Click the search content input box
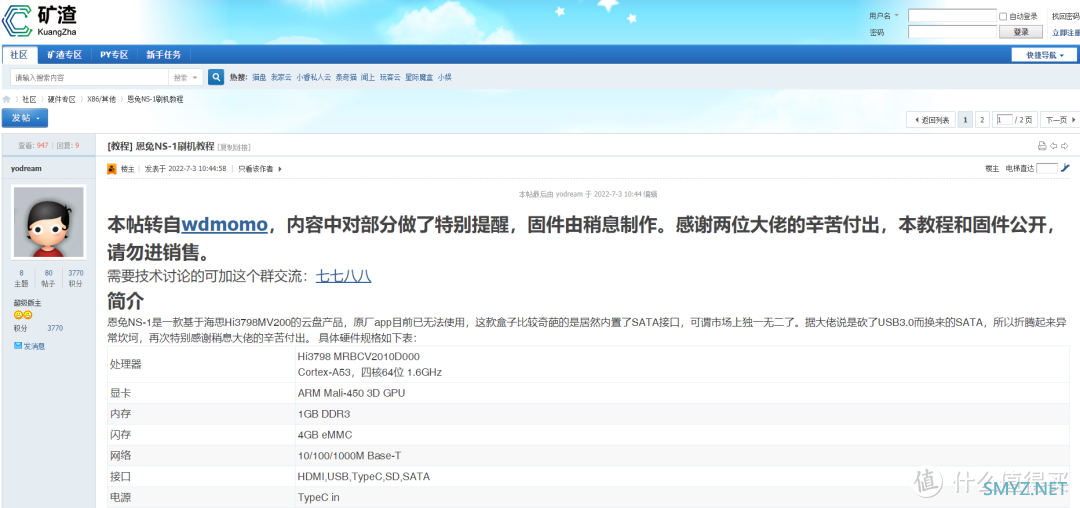The image size is (1080, 508). click(x=90, y=77)
